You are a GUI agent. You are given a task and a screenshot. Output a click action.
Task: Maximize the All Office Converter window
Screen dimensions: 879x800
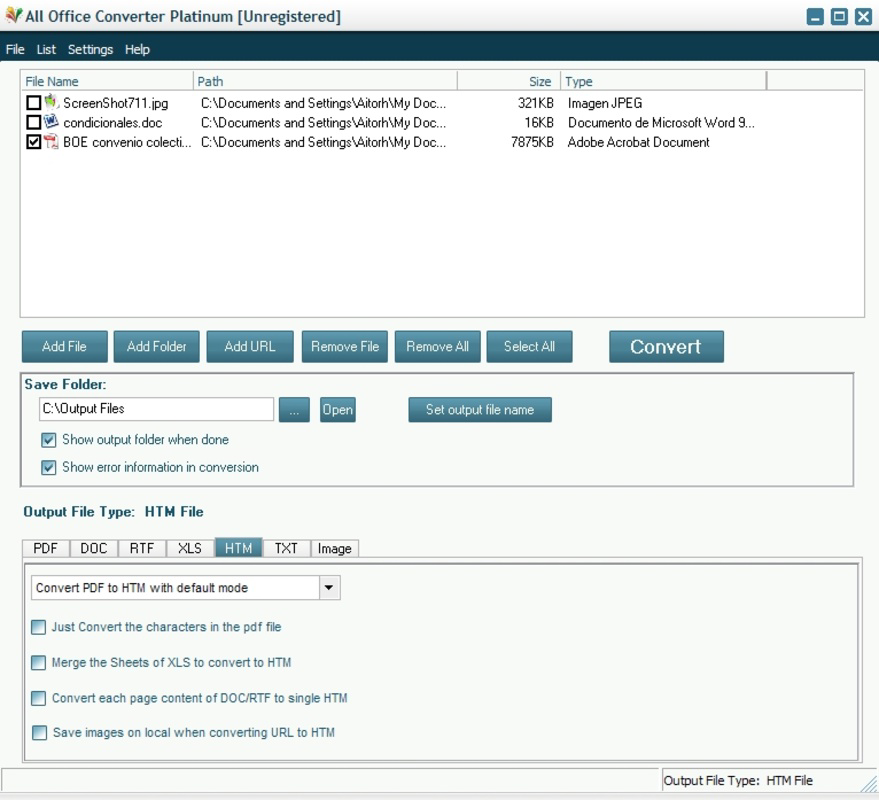pos(839,17)
